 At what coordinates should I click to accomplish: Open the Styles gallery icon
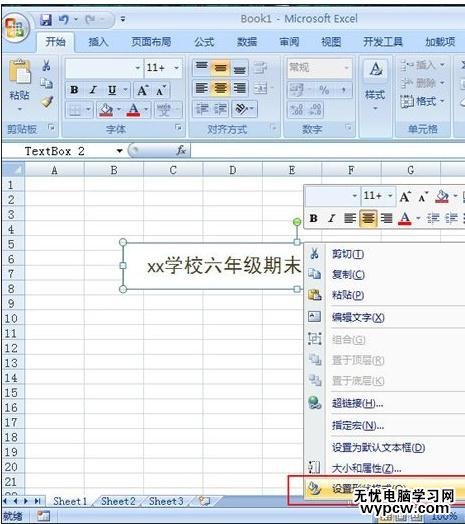[375, 70]
